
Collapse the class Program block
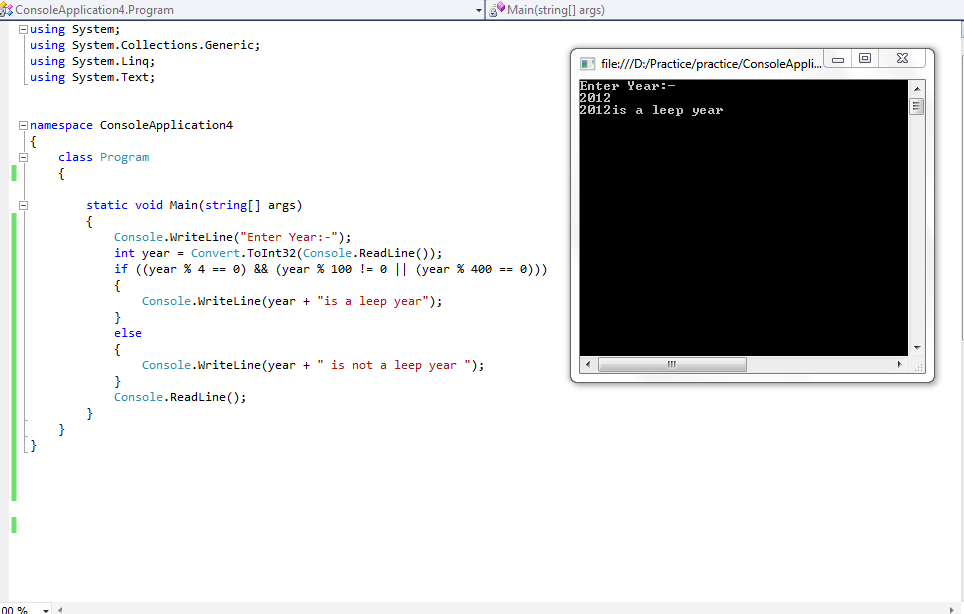[x=23, y=157]
